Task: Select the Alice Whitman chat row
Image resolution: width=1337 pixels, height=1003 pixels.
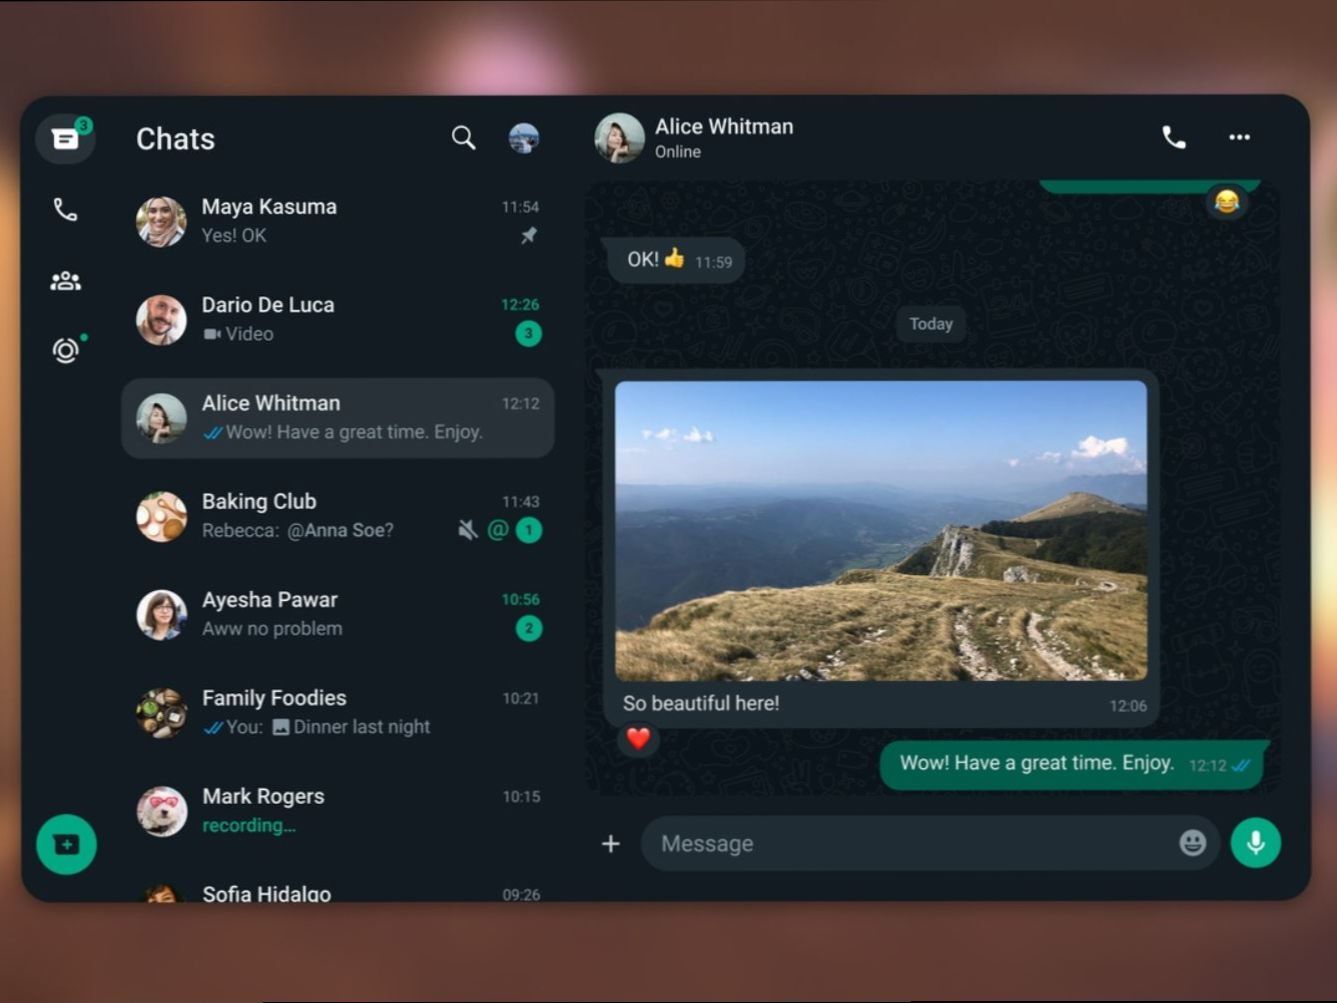Action: 338,418
